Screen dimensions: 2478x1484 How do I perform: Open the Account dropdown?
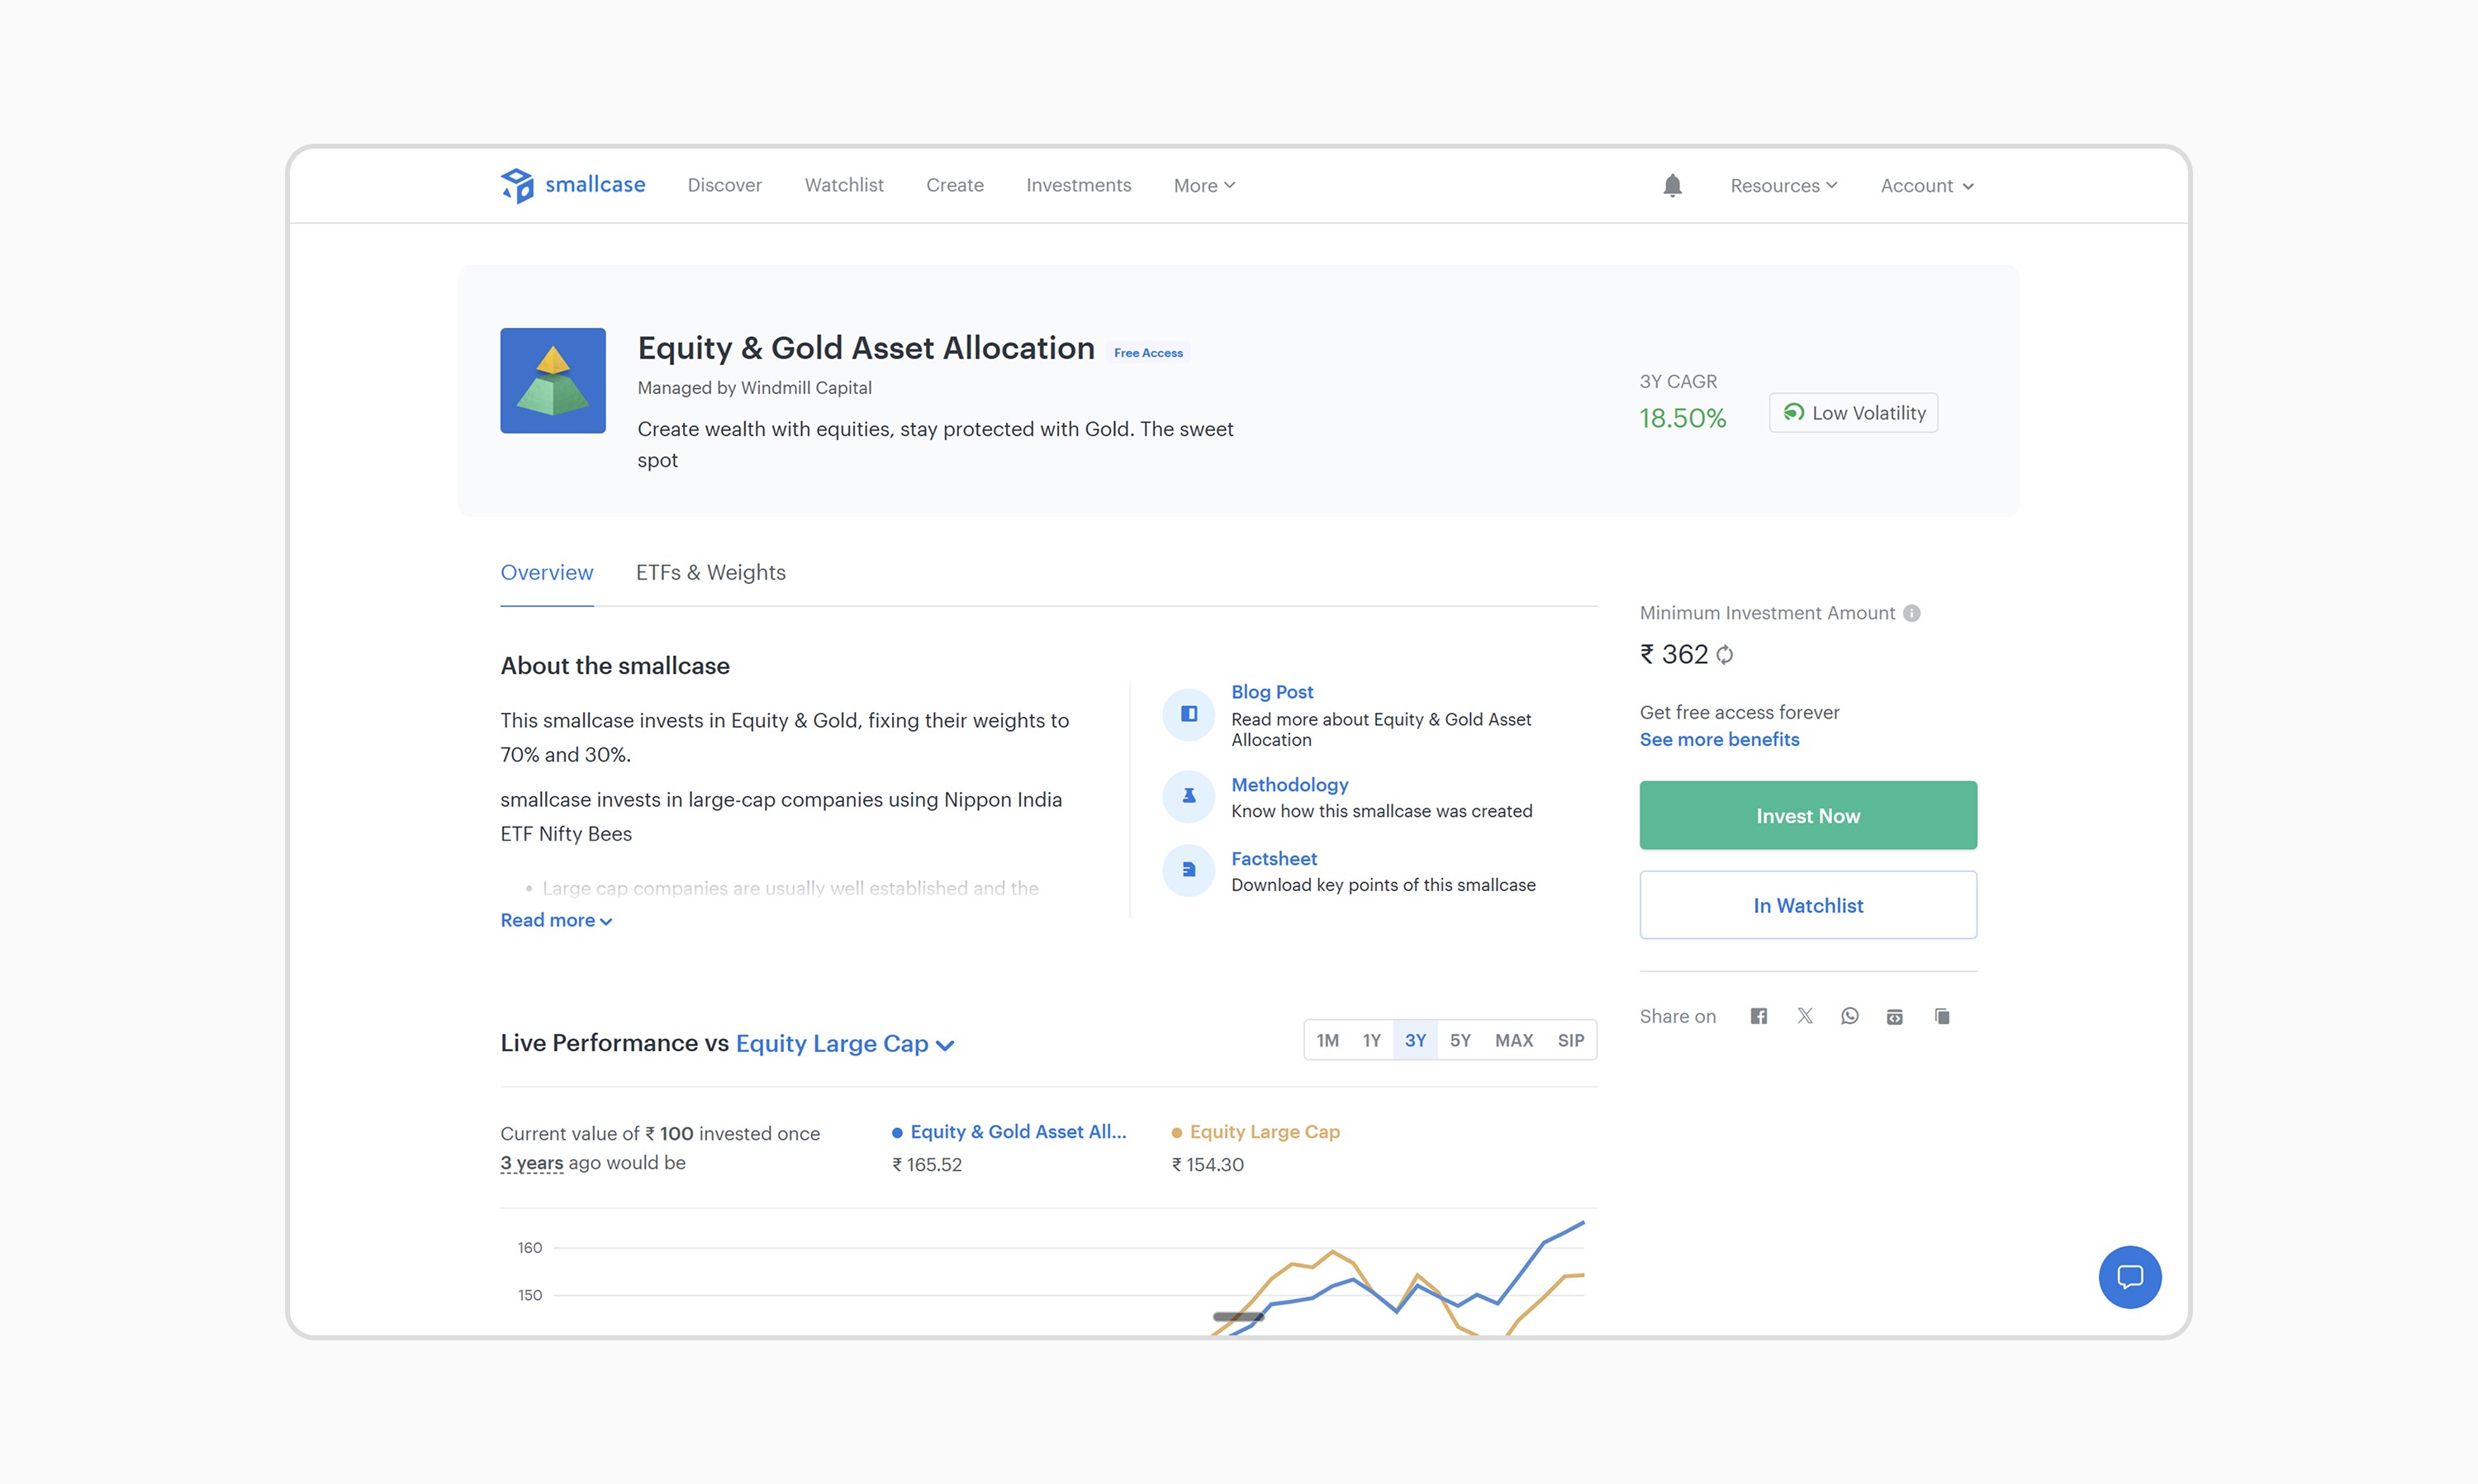coord(1927,186)
